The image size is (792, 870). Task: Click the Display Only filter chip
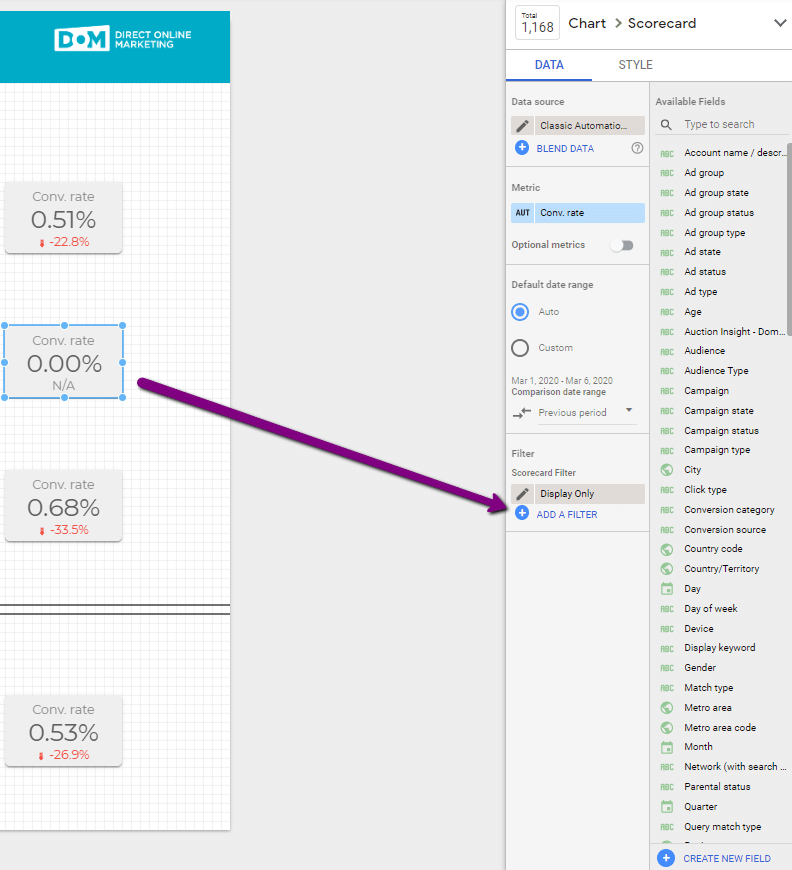click(x=589, y=493)
